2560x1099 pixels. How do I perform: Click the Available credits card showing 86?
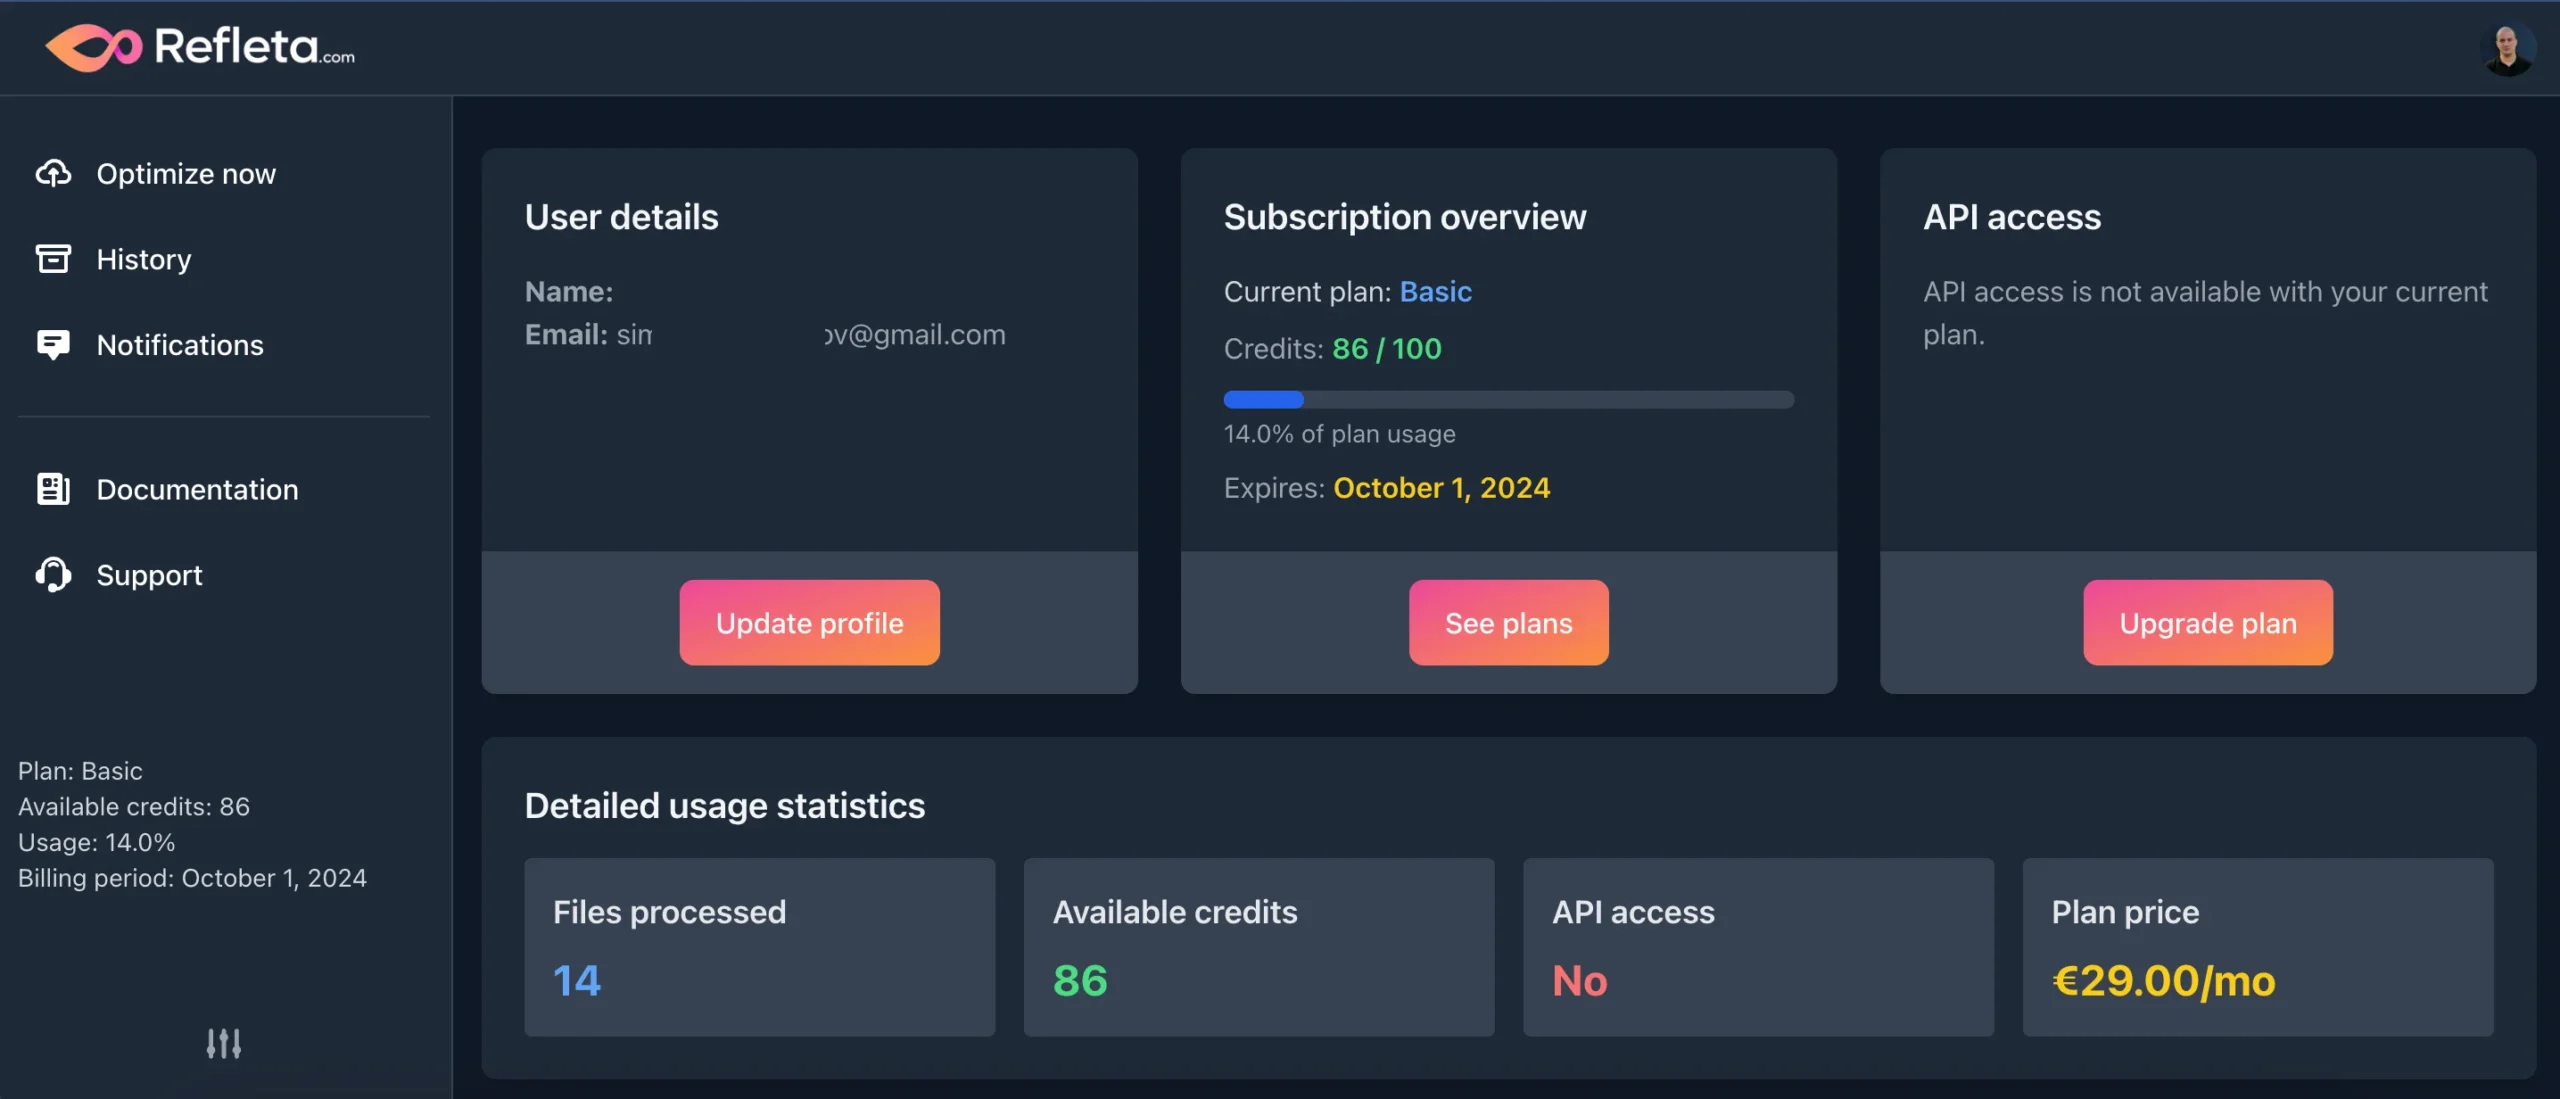(1258, 946)
